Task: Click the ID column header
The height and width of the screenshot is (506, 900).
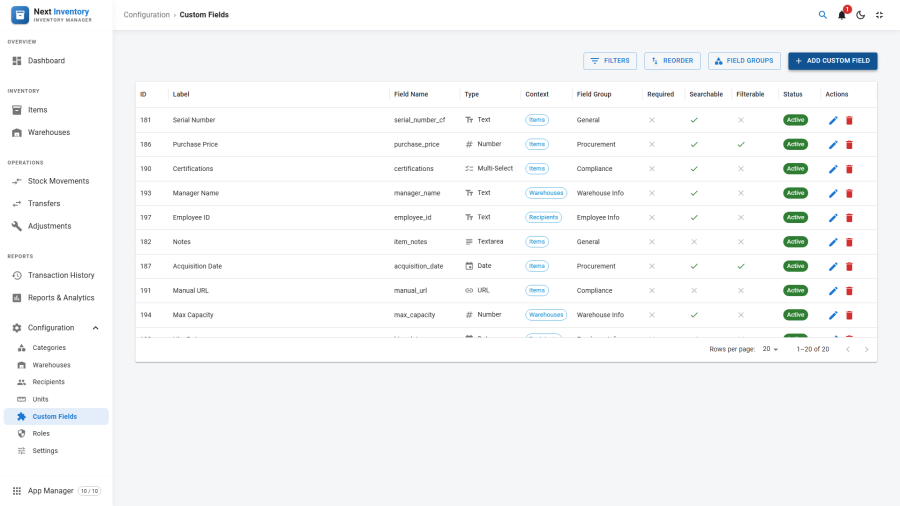Action: (143, 95)
